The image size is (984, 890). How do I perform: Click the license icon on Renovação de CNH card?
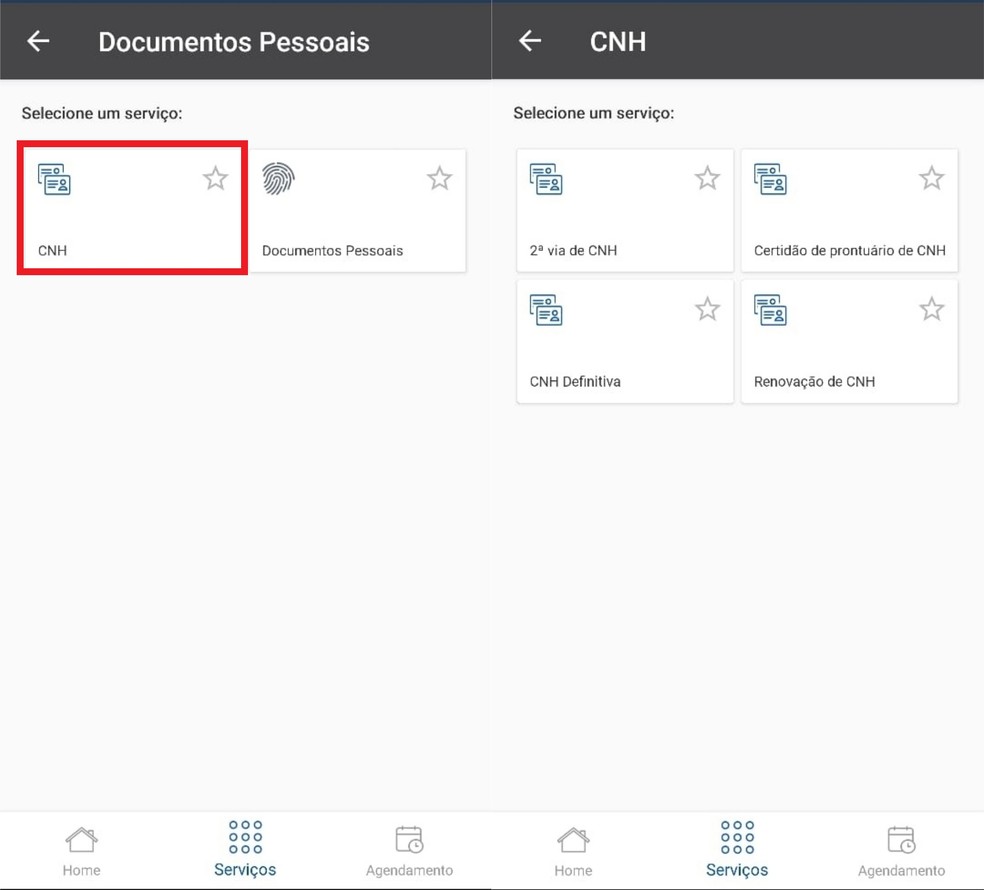pyautogui.click(x=770, y=310)
